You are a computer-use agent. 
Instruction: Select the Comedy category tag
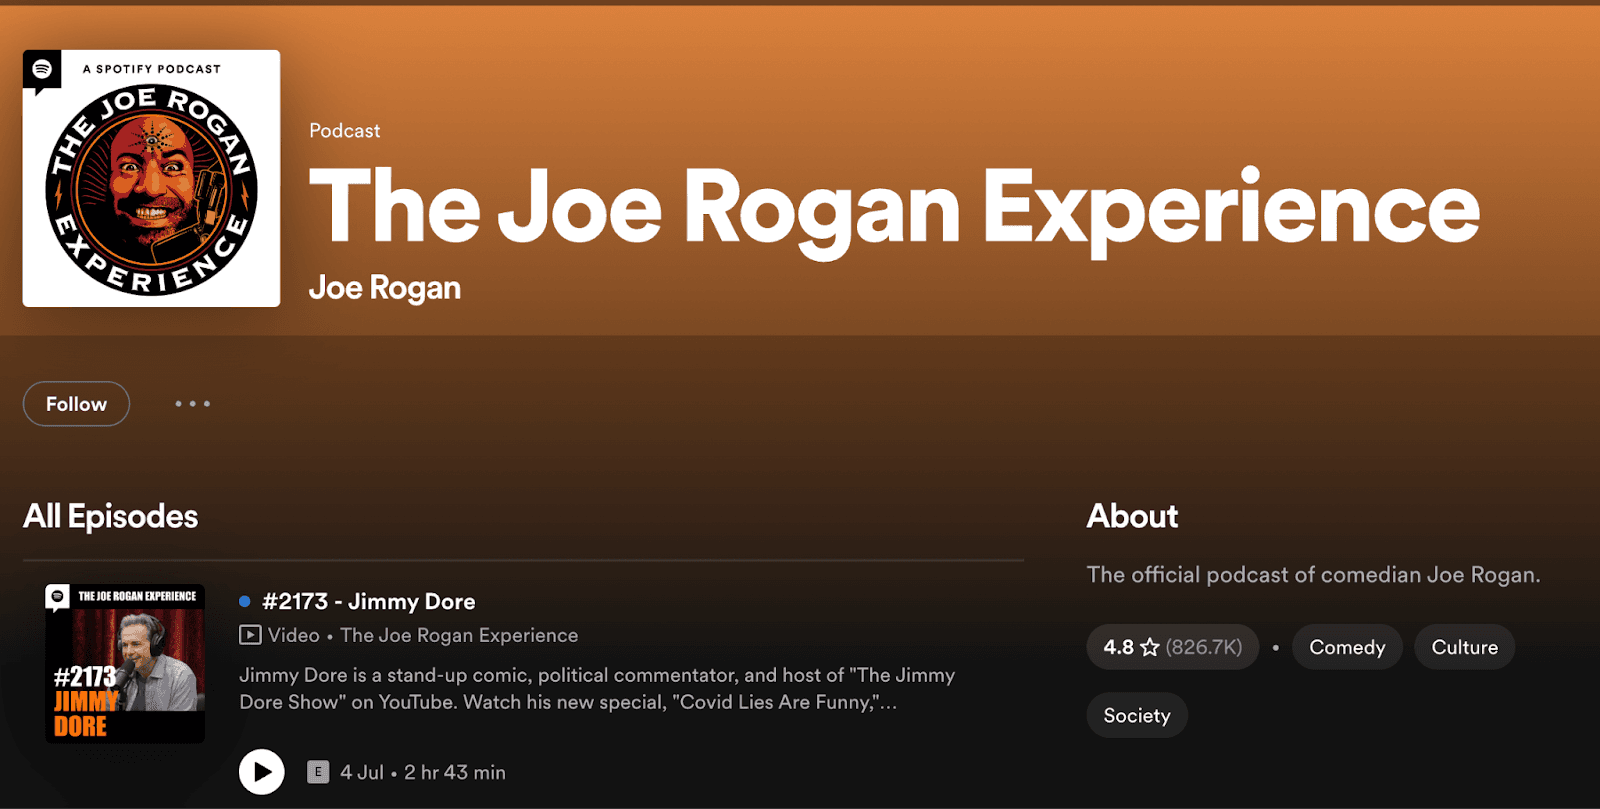point(1347,647)
